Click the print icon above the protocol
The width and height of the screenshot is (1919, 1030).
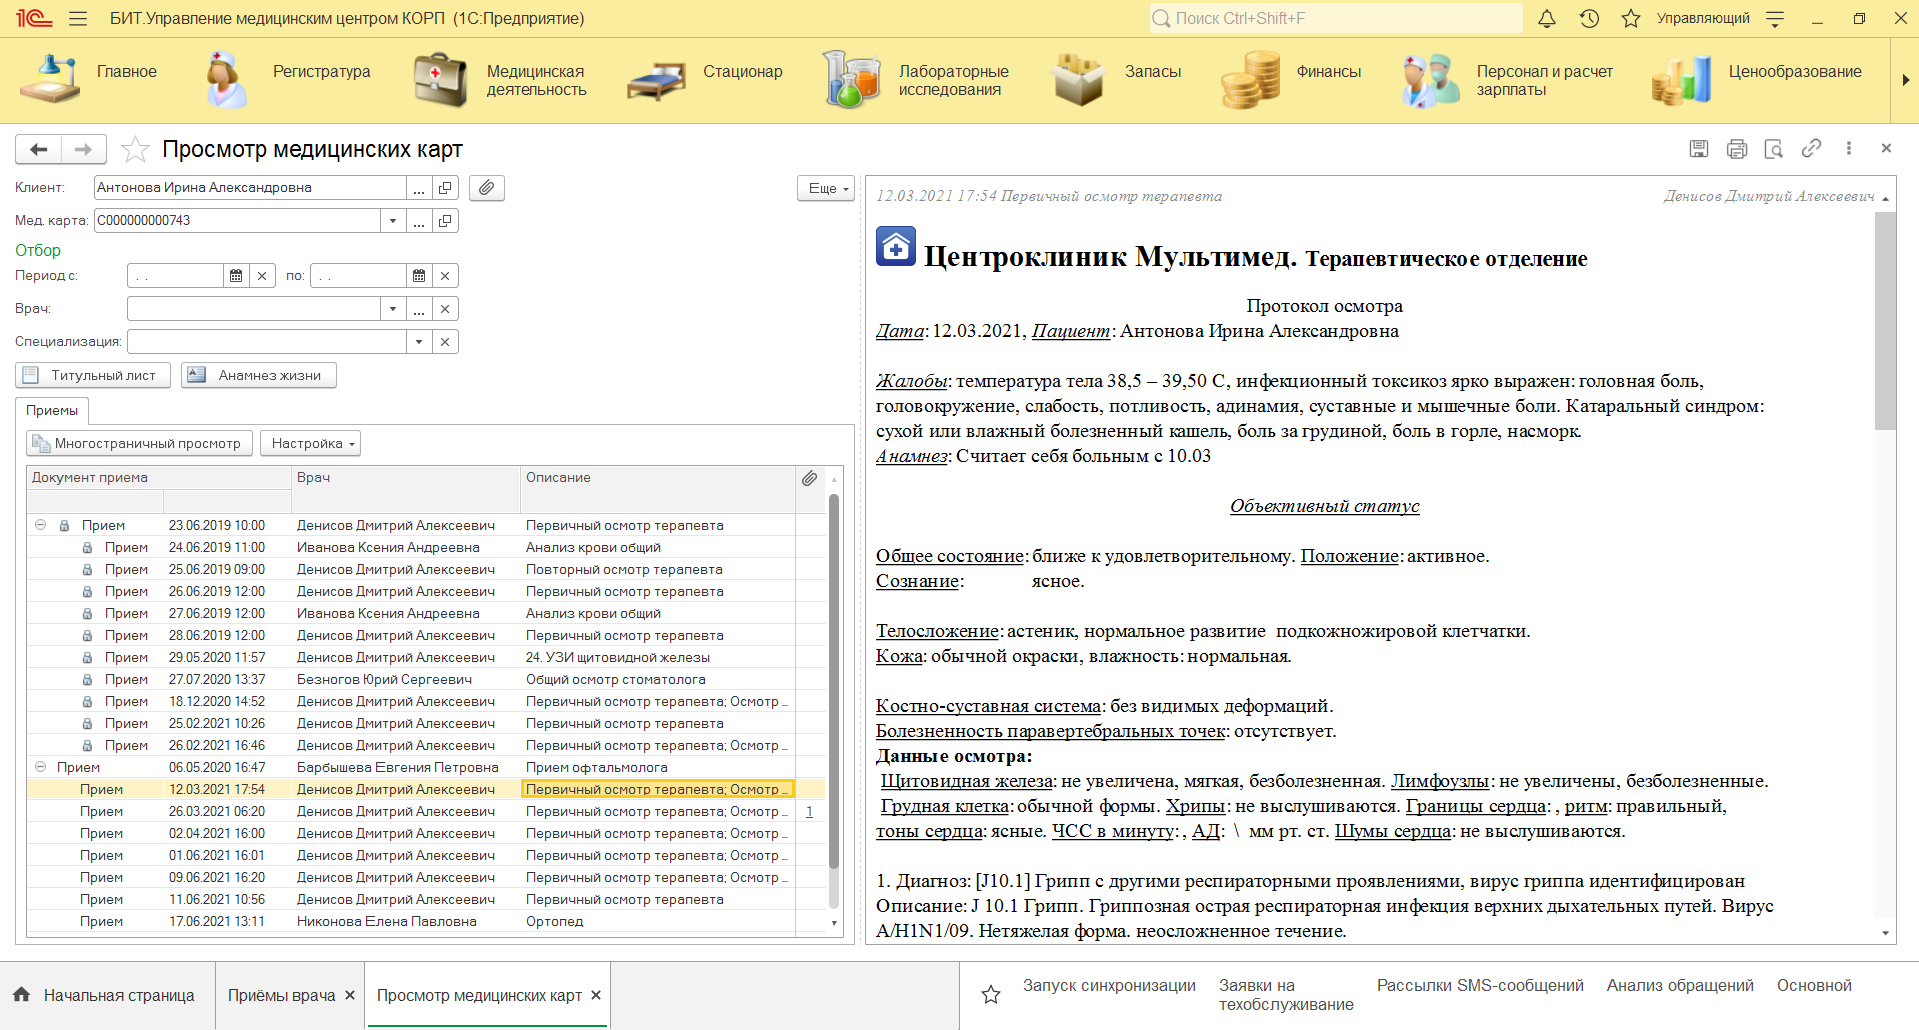tap(1736, 149)
